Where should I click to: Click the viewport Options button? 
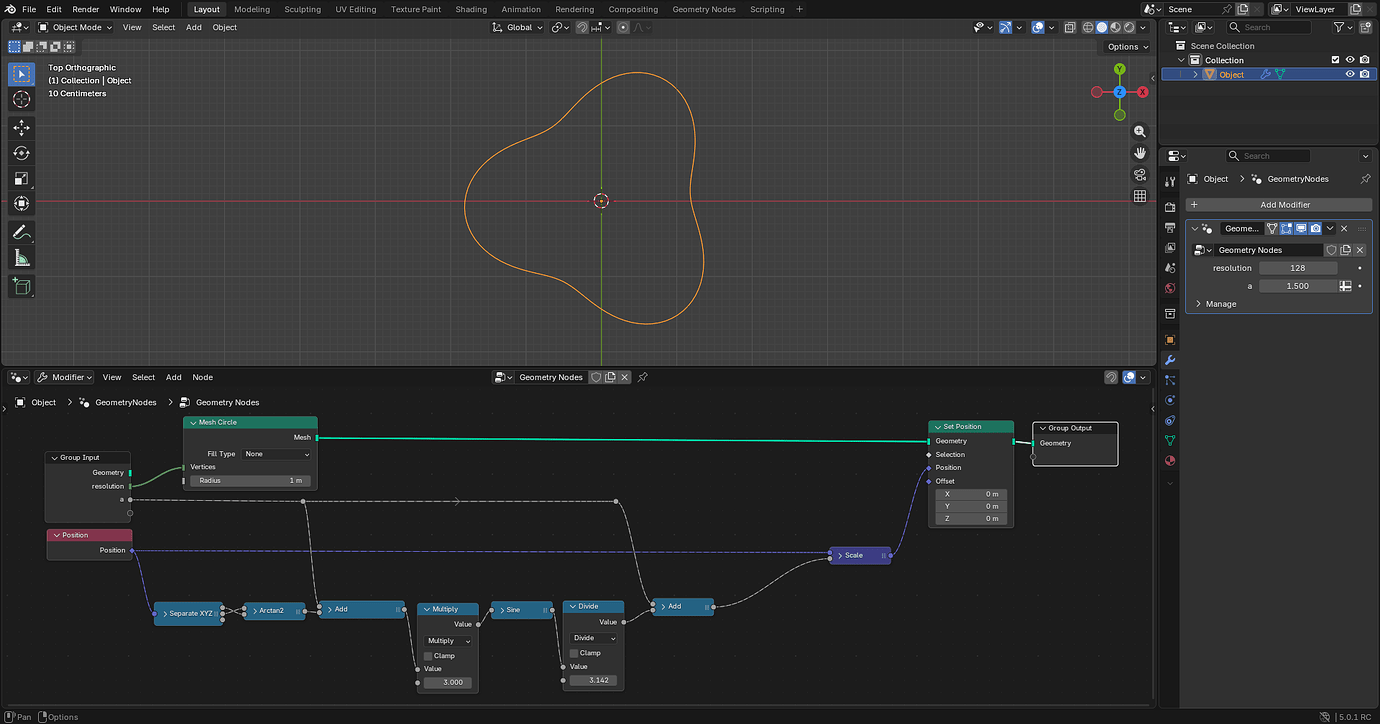click(x=1127, y=46)
